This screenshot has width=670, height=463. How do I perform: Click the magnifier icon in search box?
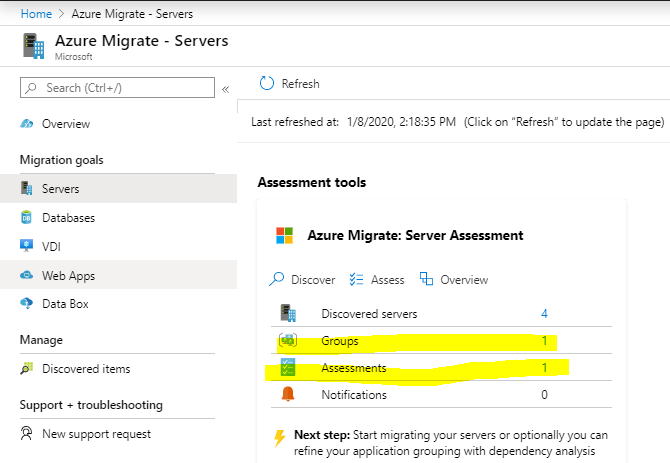click(31, 88)
